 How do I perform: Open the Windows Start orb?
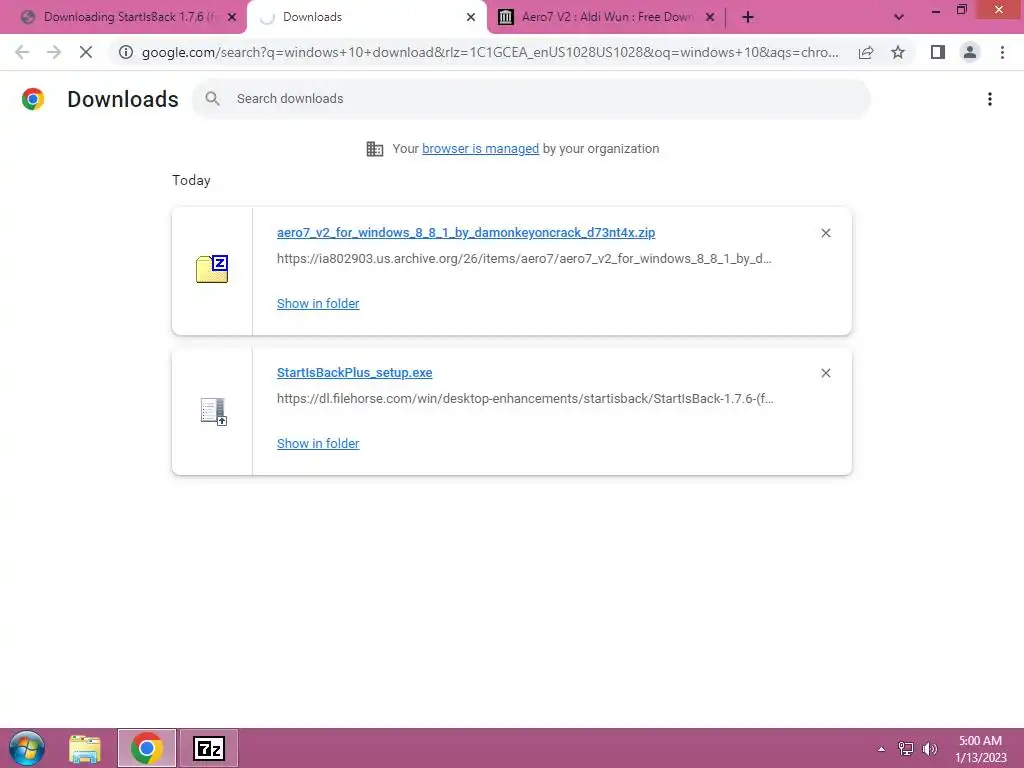pyautogui.click(x=27, y=748)
